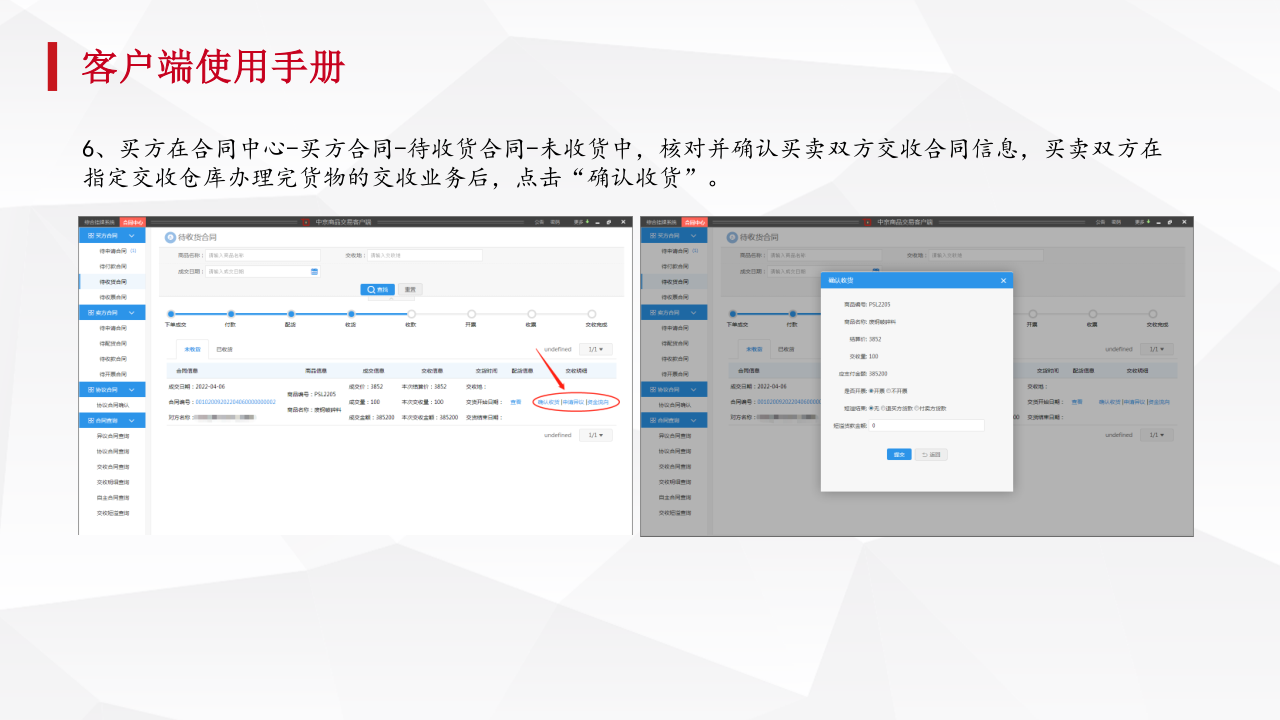Screen dimensions: 1280x720
Task: Click blue 提交 button in the dialog
Action: [x=899, y=454]
